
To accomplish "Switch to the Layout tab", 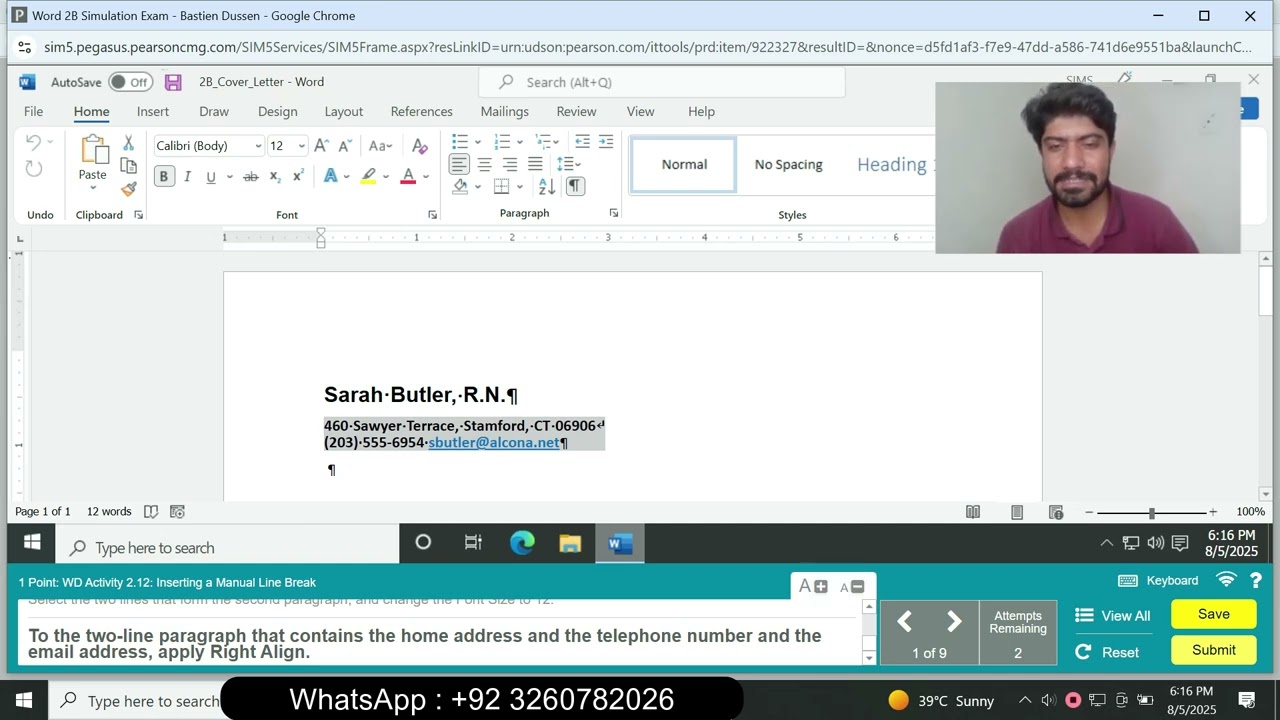I will 343,111.
